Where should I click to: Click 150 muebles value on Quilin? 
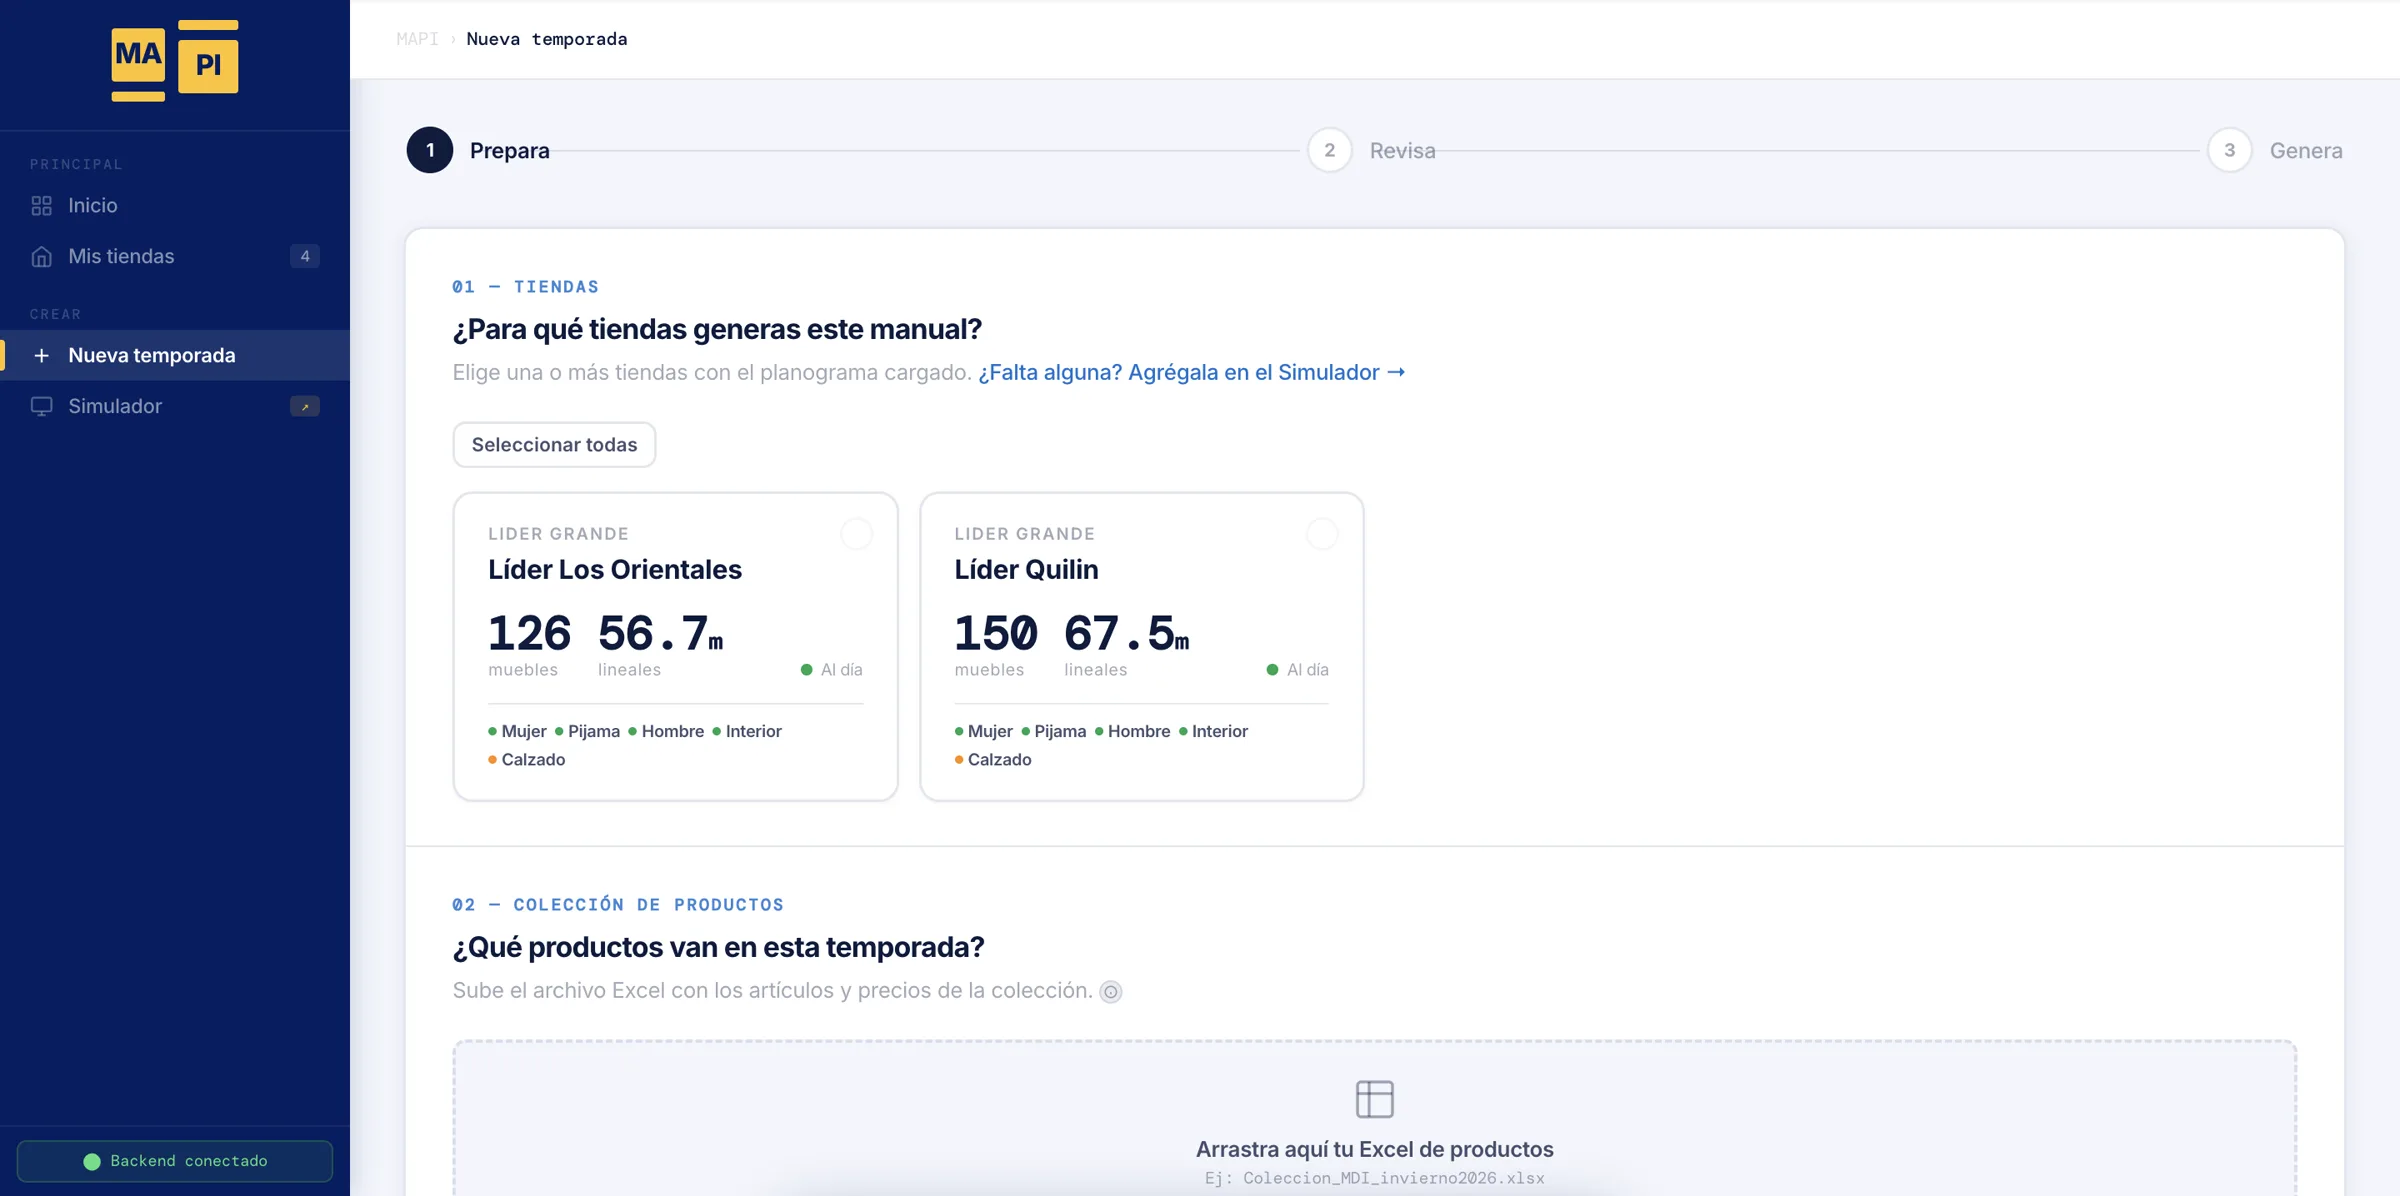tap(995, 634)
